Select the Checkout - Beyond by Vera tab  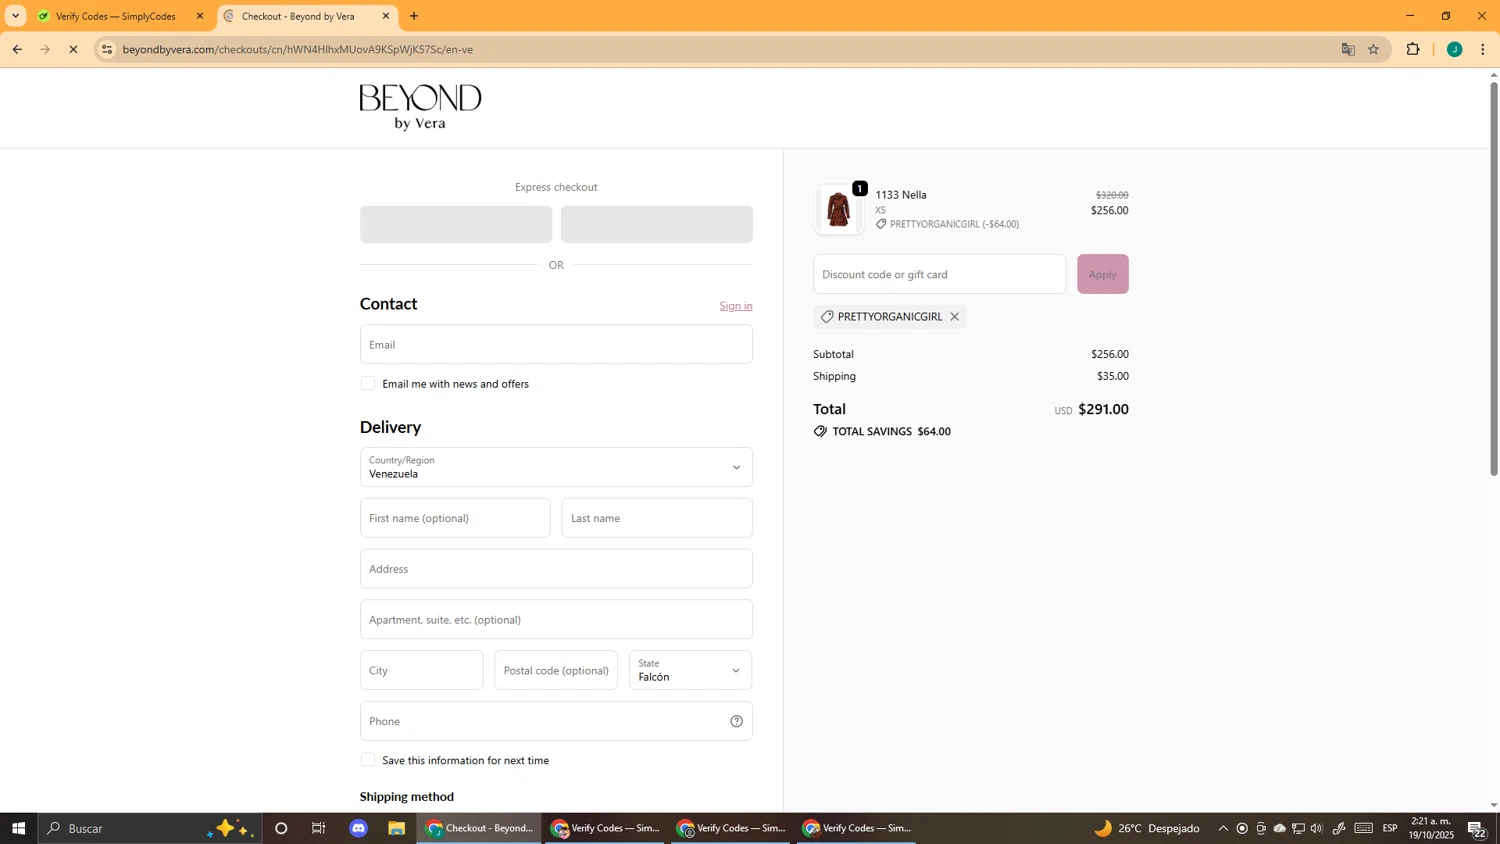pyautogui.click(x=300, y=16)
